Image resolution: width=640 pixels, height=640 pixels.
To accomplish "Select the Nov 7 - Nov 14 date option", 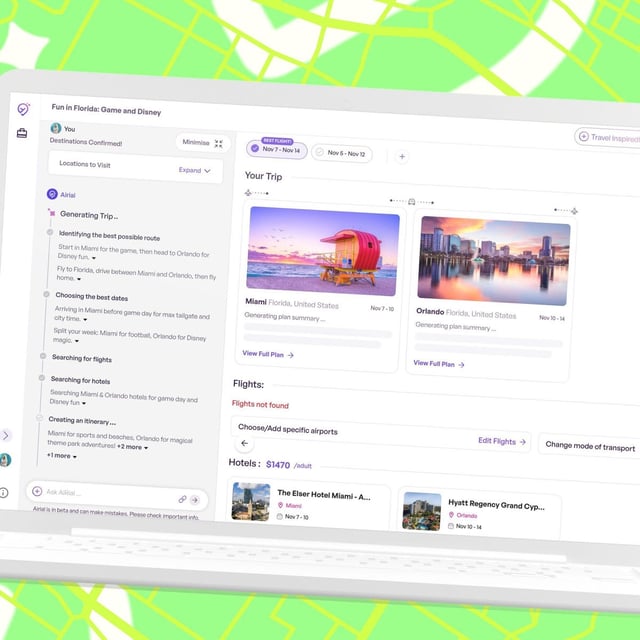I will [x=277, y=149].
